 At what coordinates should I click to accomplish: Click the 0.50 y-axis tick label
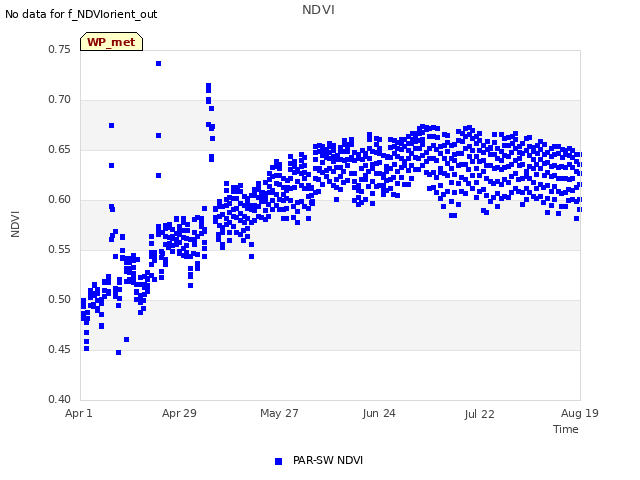[x=59, y=299]
